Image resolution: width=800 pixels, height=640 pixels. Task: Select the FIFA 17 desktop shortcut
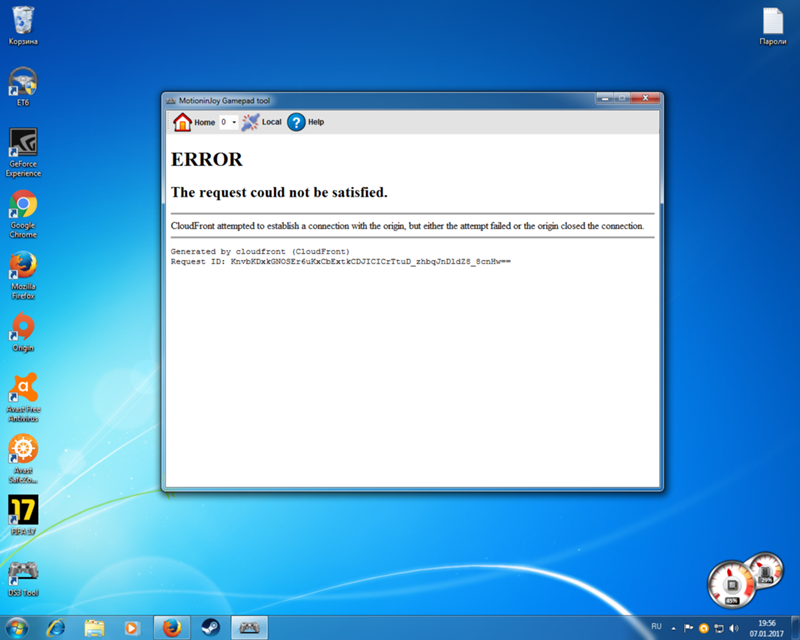pos(23,515)
